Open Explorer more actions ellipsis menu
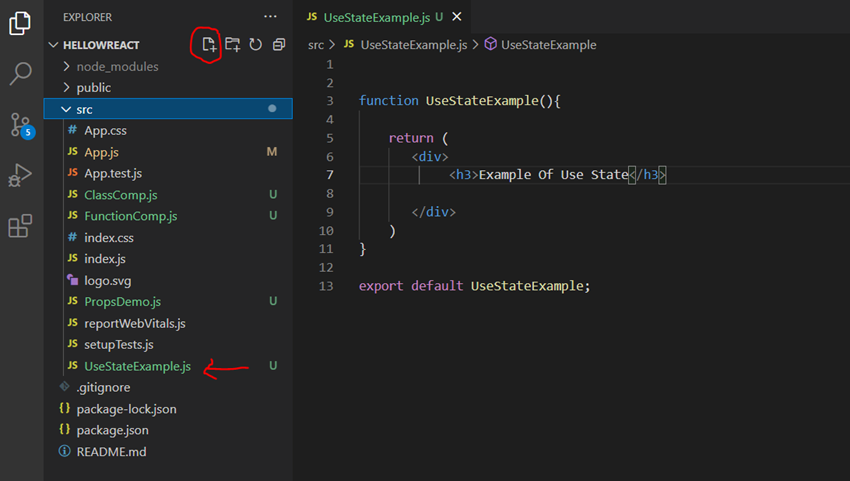 (271, 17)
